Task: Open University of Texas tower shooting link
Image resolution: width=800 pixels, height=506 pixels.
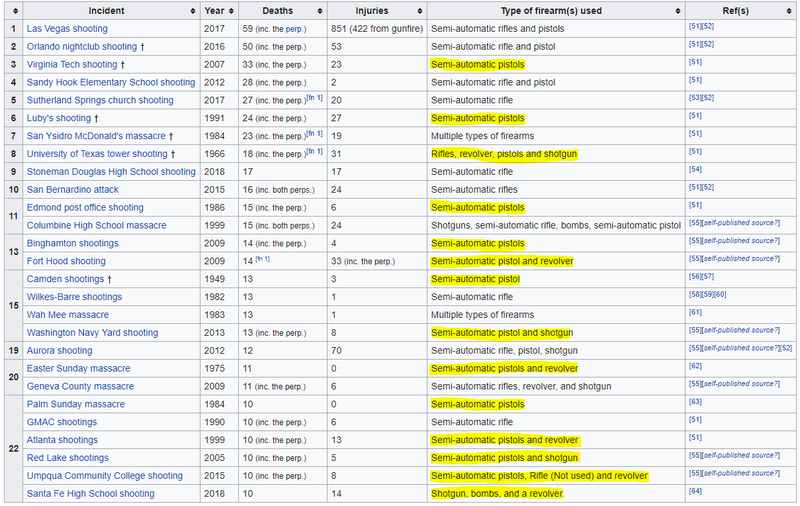Action: [97, 154]
